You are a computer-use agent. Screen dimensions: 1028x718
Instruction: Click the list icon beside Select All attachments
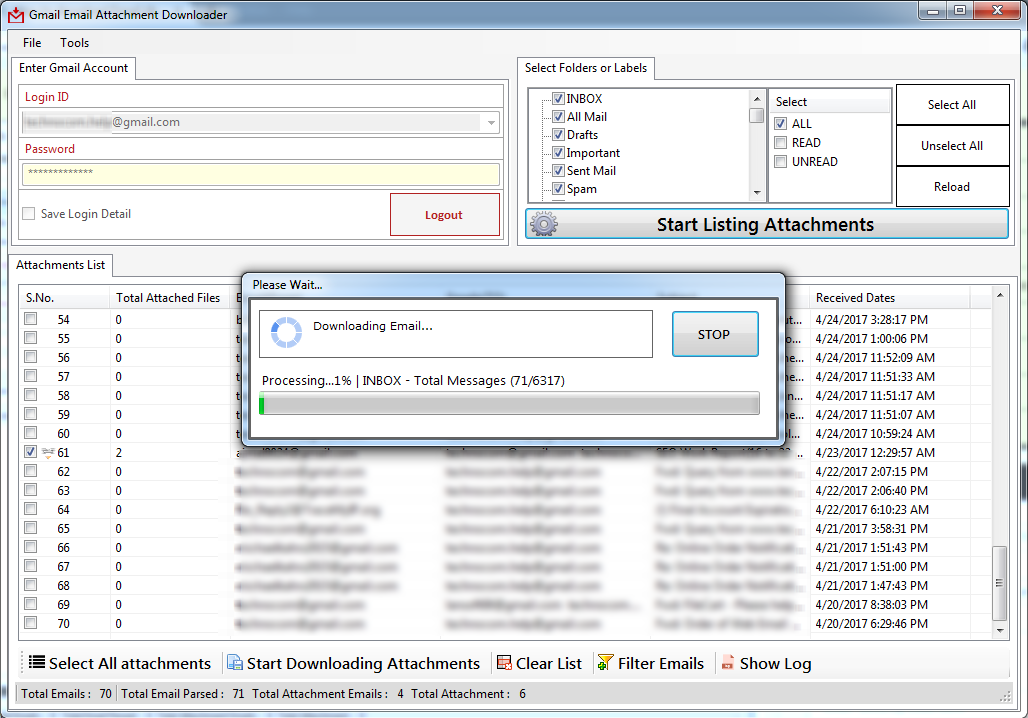pos(37,662)
